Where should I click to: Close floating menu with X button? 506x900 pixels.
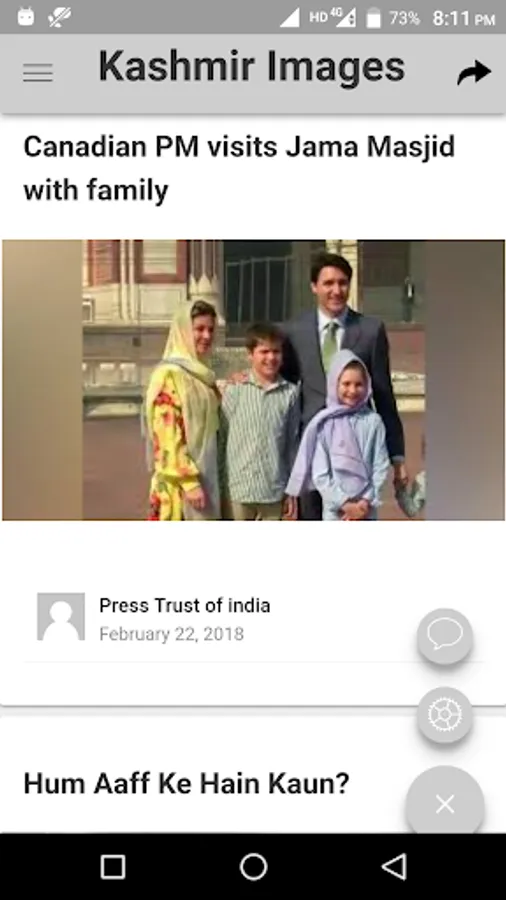tap(445, 804)
